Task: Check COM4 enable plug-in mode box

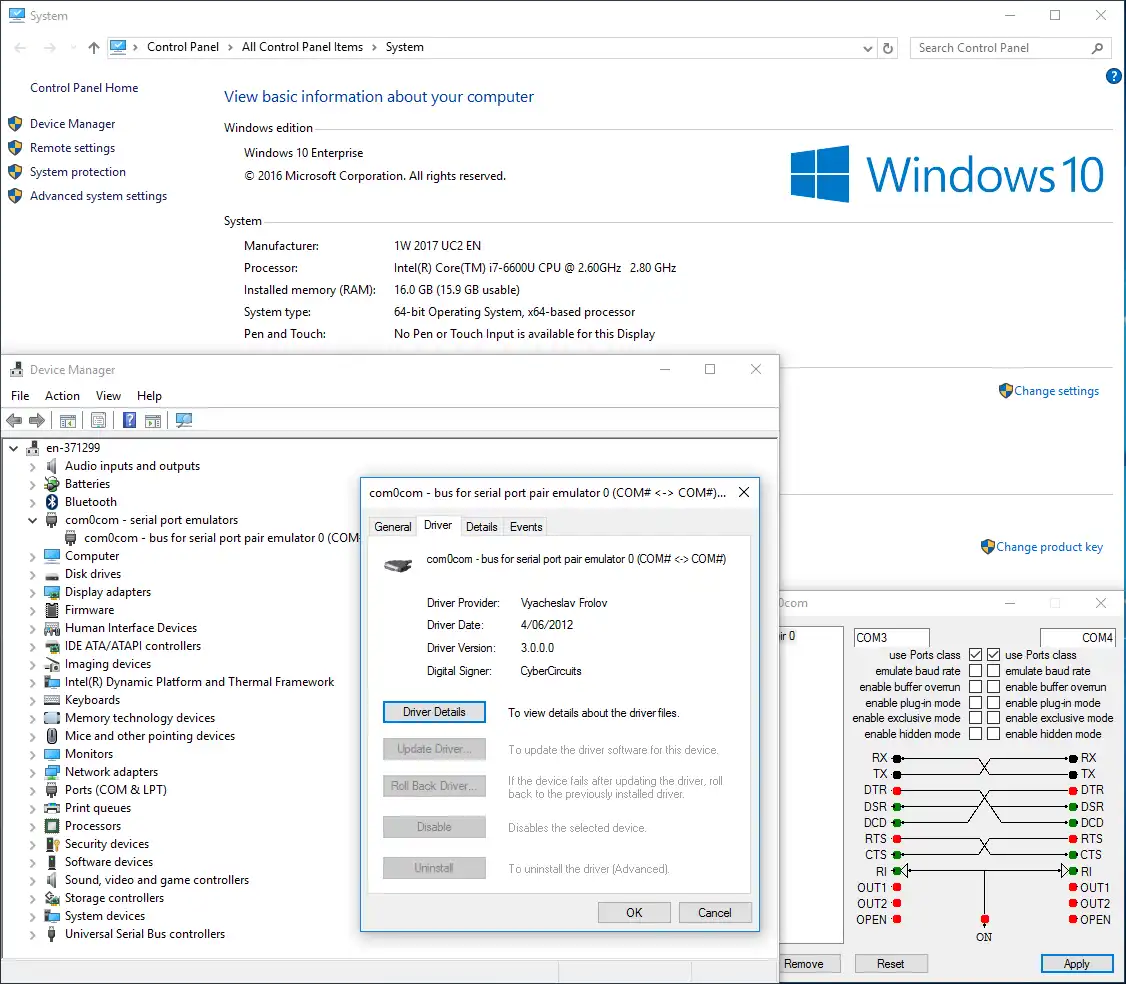Action: pyautogui.click(x=993, y=703)
